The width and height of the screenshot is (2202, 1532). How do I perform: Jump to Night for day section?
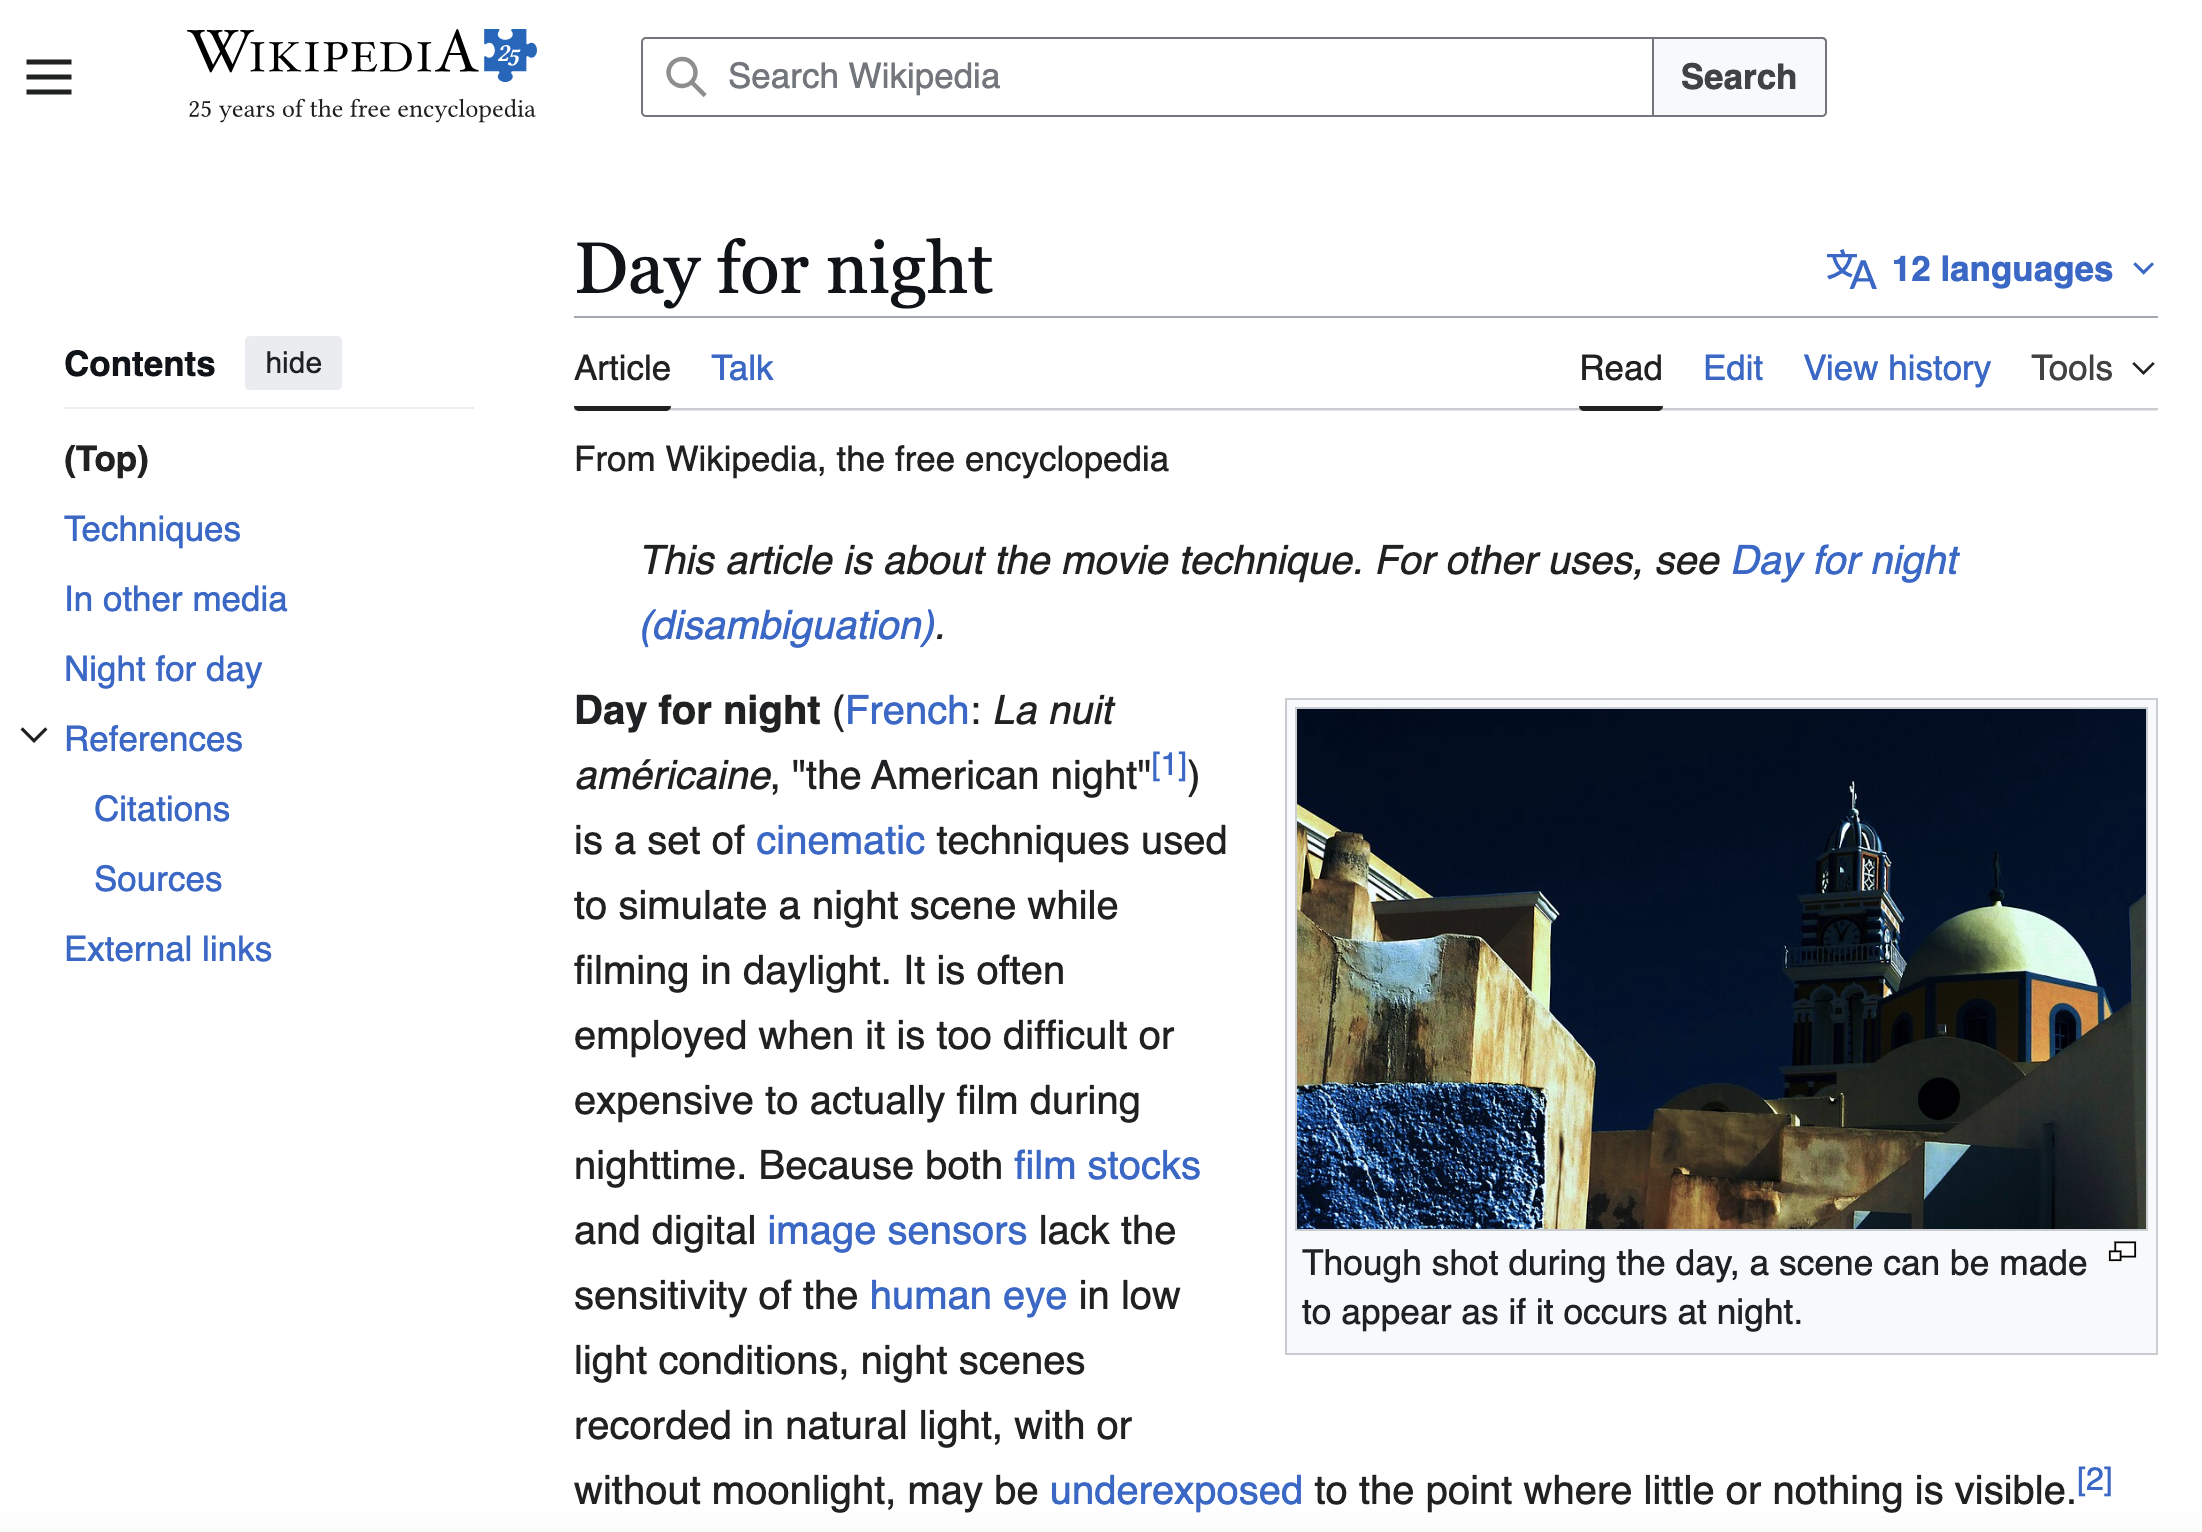163,668
